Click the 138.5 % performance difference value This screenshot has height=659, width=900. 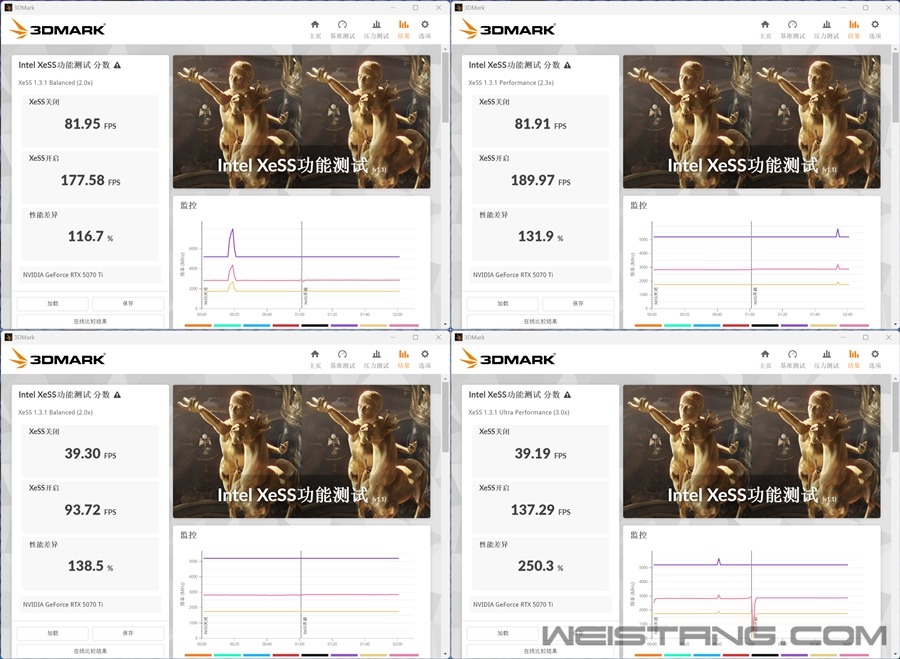[x=90, y=565]
